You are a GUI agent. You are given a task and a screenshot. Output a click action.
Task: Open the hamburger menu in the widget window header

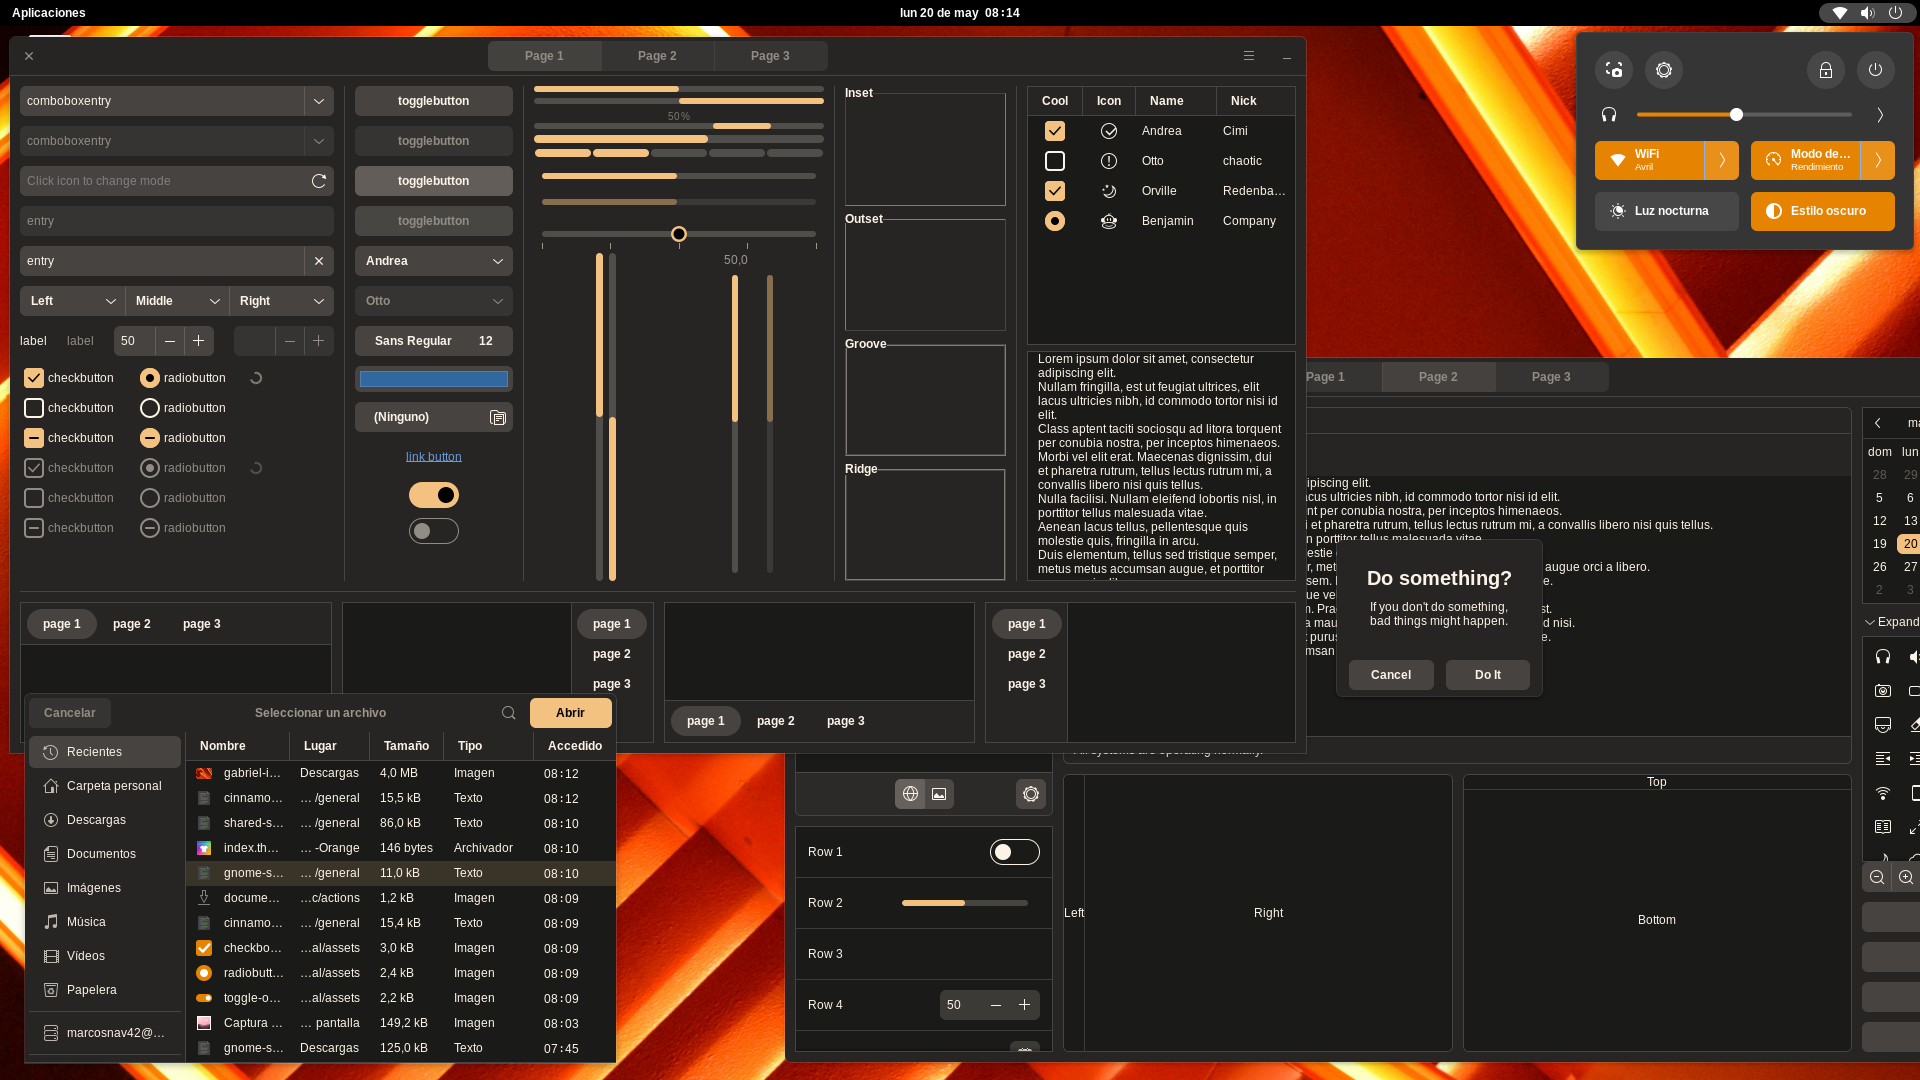pos(1249,56)
